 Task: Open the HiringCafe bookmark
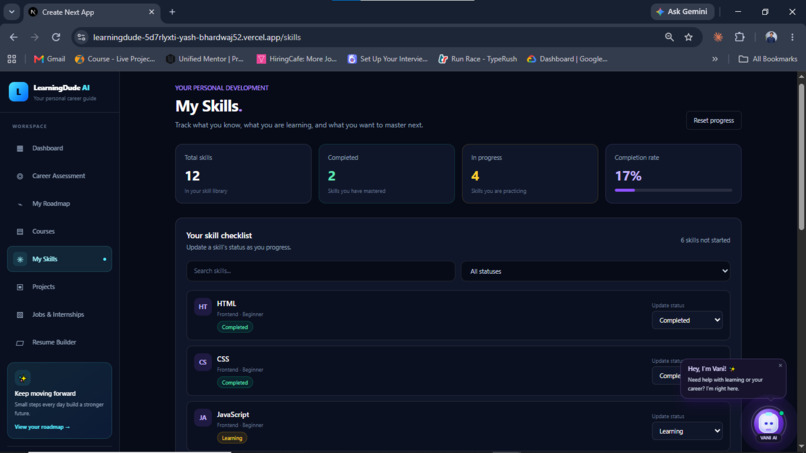click(297, 59)
